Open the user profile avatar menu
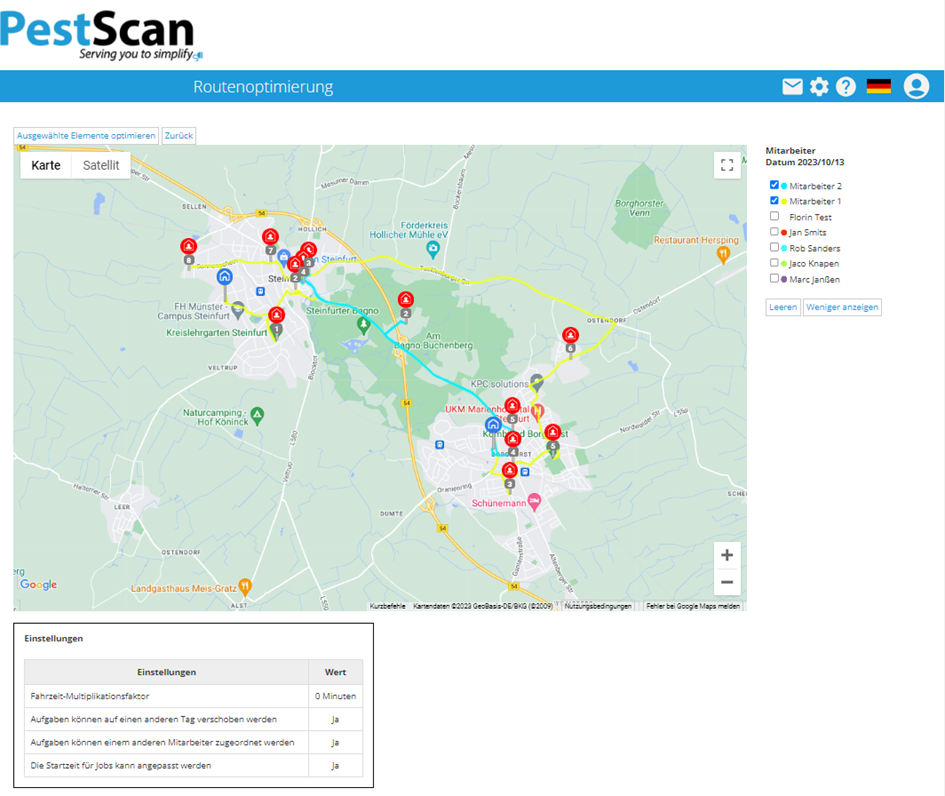 pyautogui.click(x=916, y=86)
